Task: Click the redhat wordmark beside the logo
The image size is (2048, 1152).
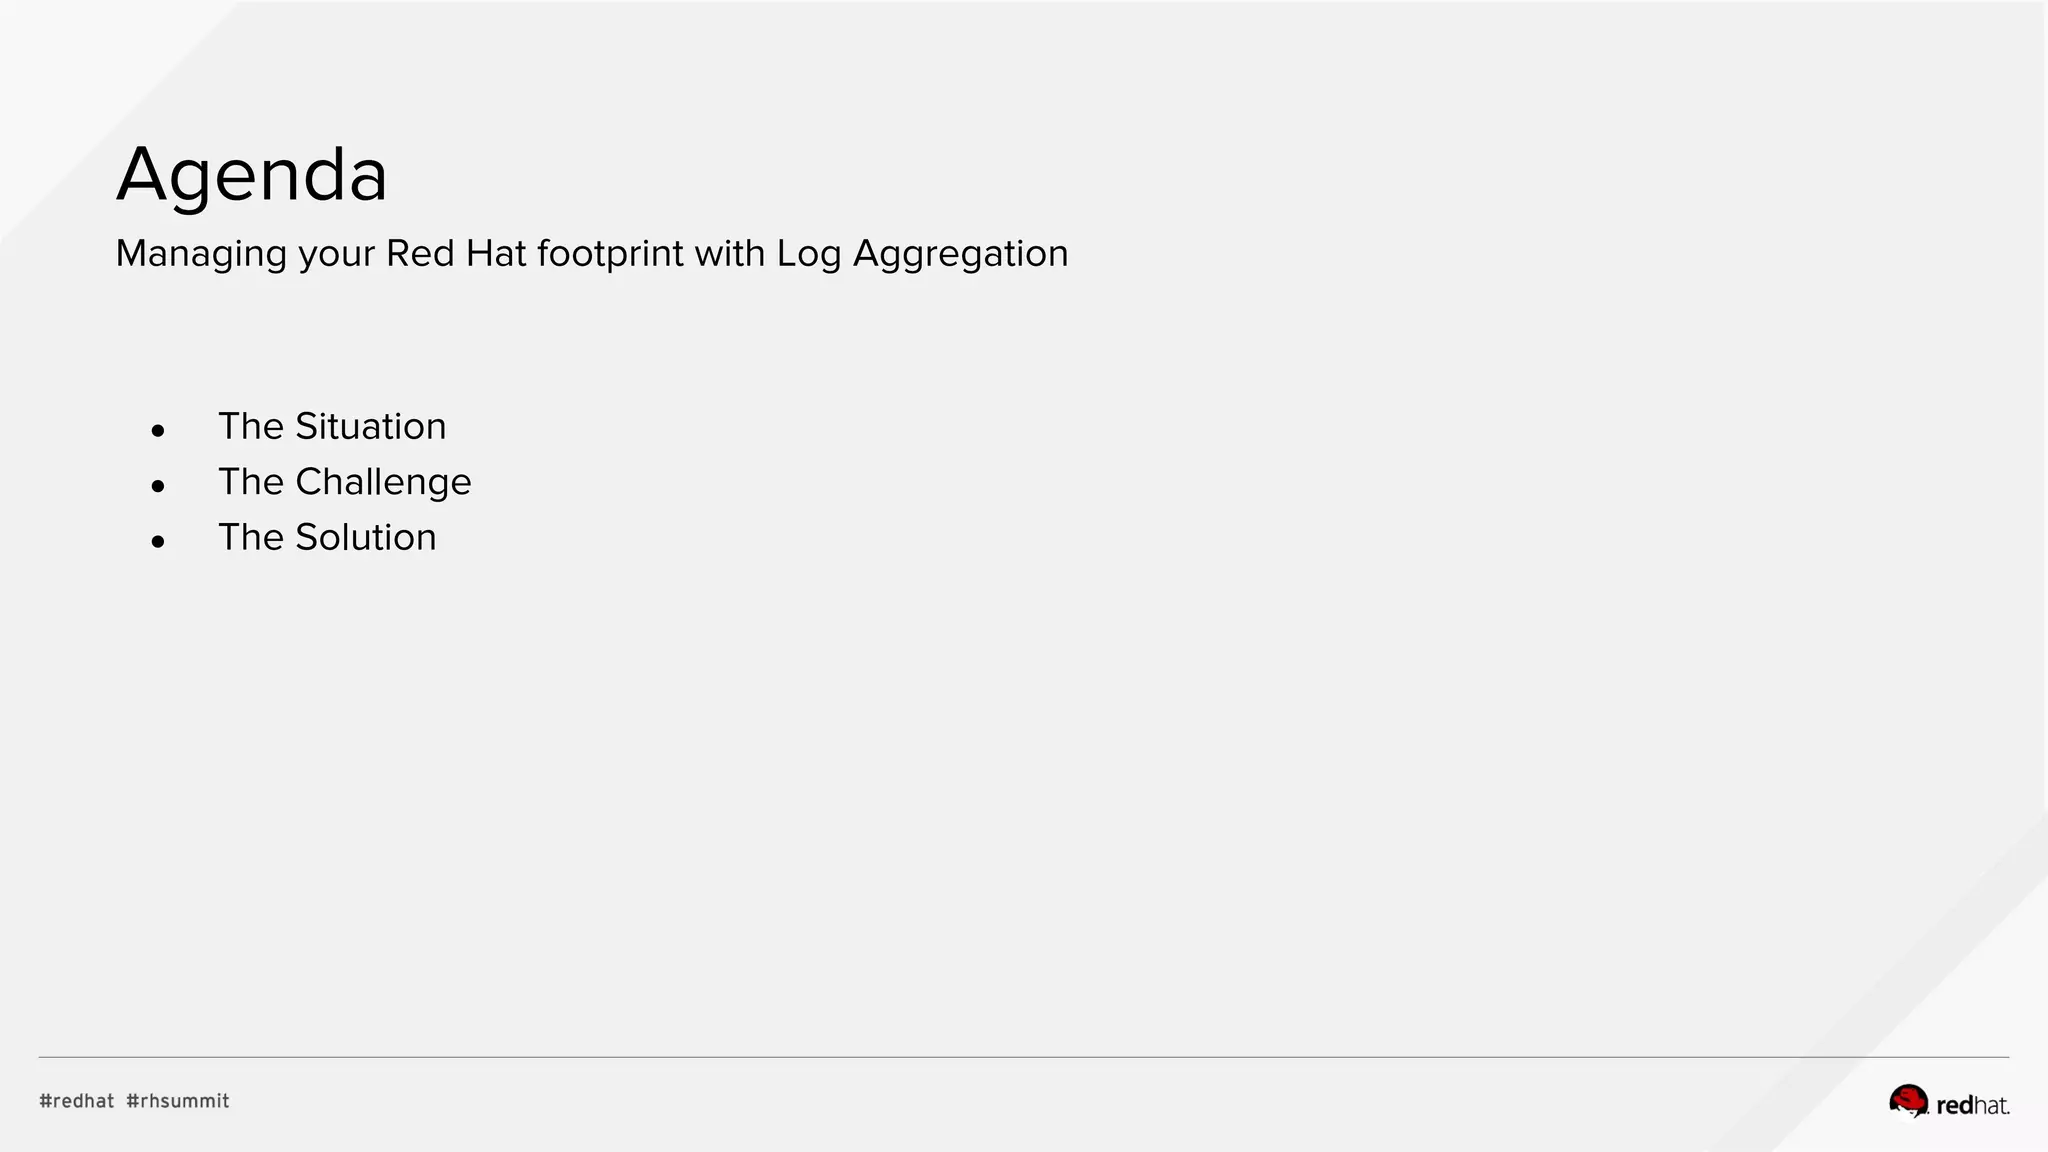Action: 1973,1105
